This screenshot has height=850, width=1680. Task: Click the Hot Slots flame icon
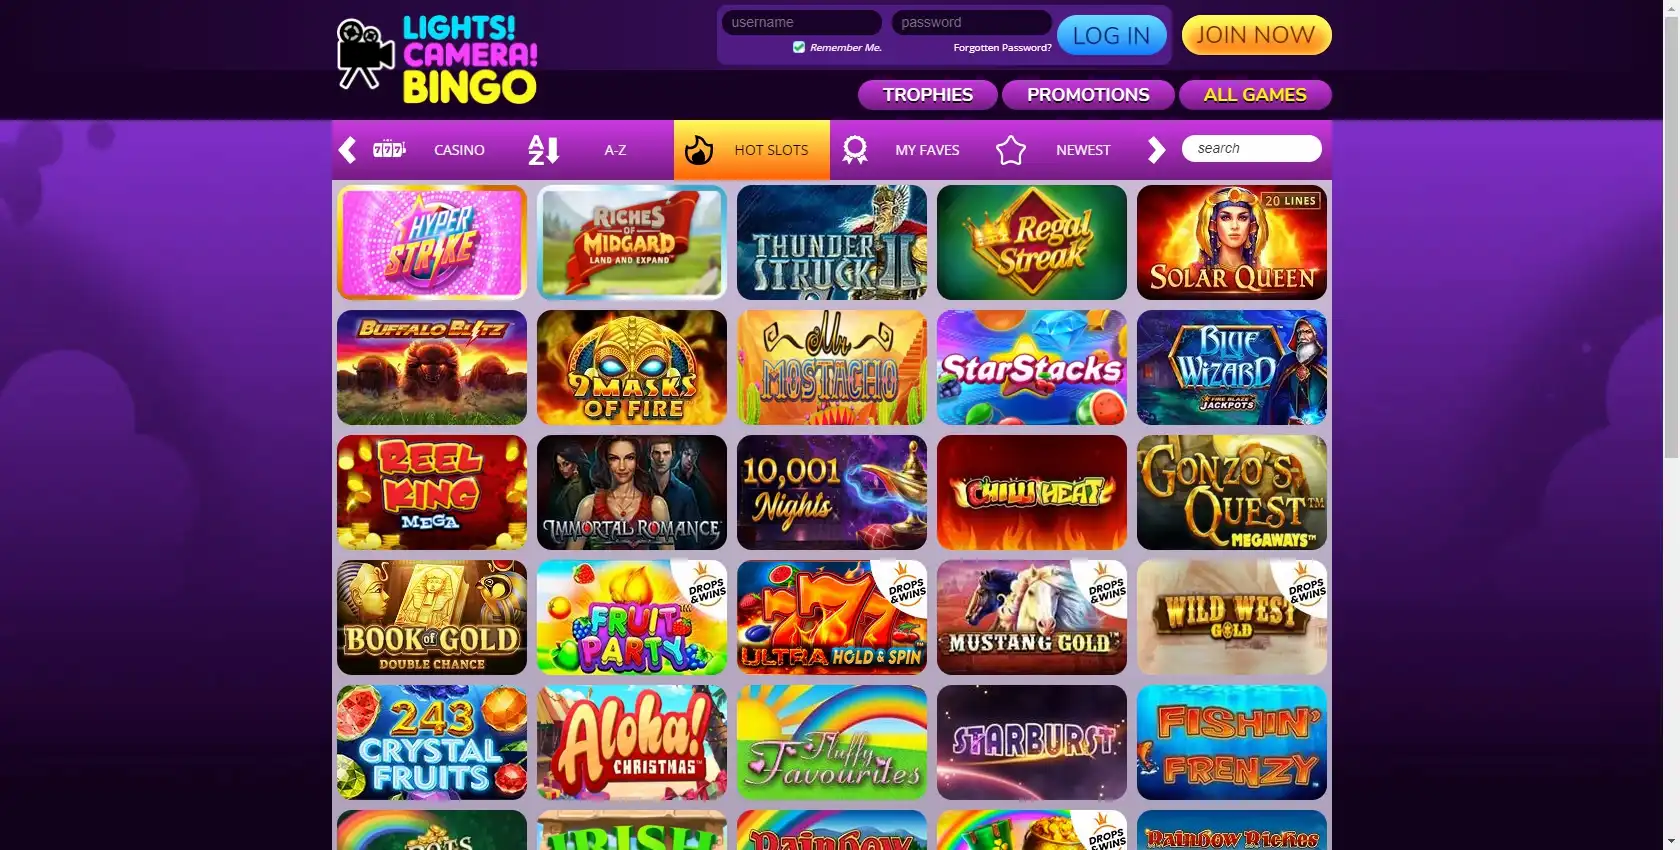[x=699, y=150]
